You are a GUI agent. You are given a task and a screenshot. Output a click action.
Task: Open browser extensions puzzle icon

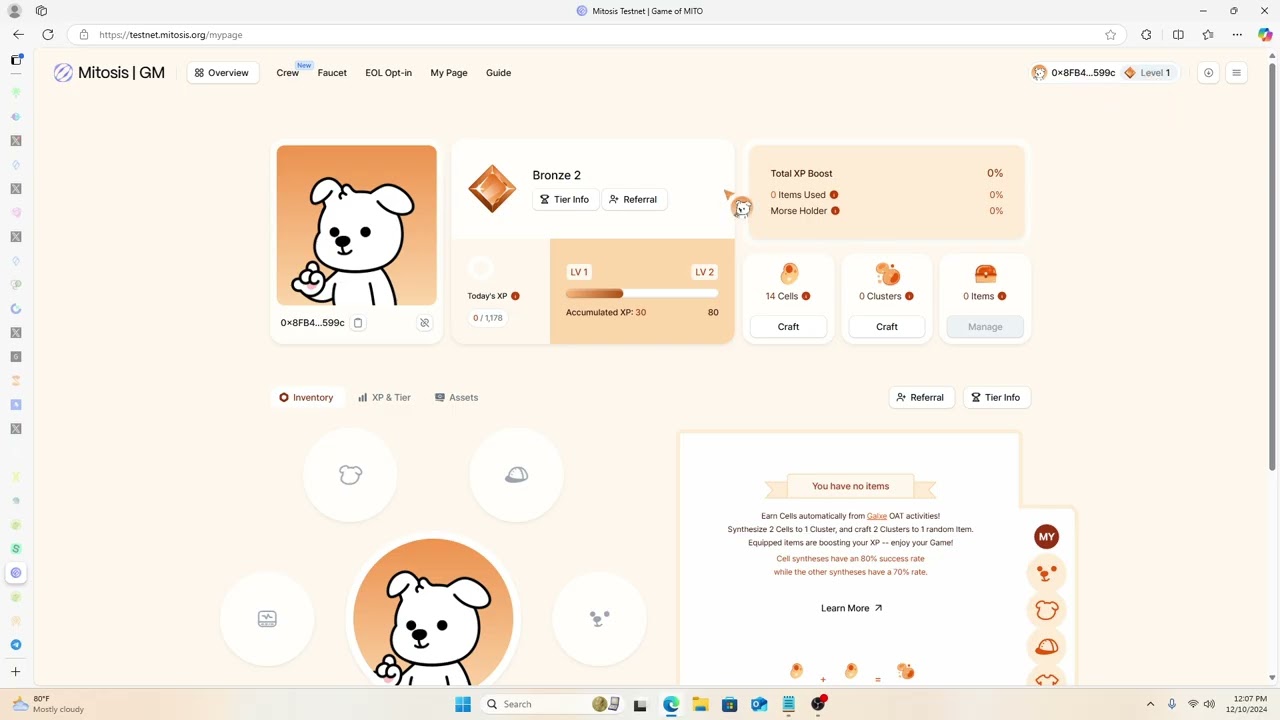[1146, 35]
